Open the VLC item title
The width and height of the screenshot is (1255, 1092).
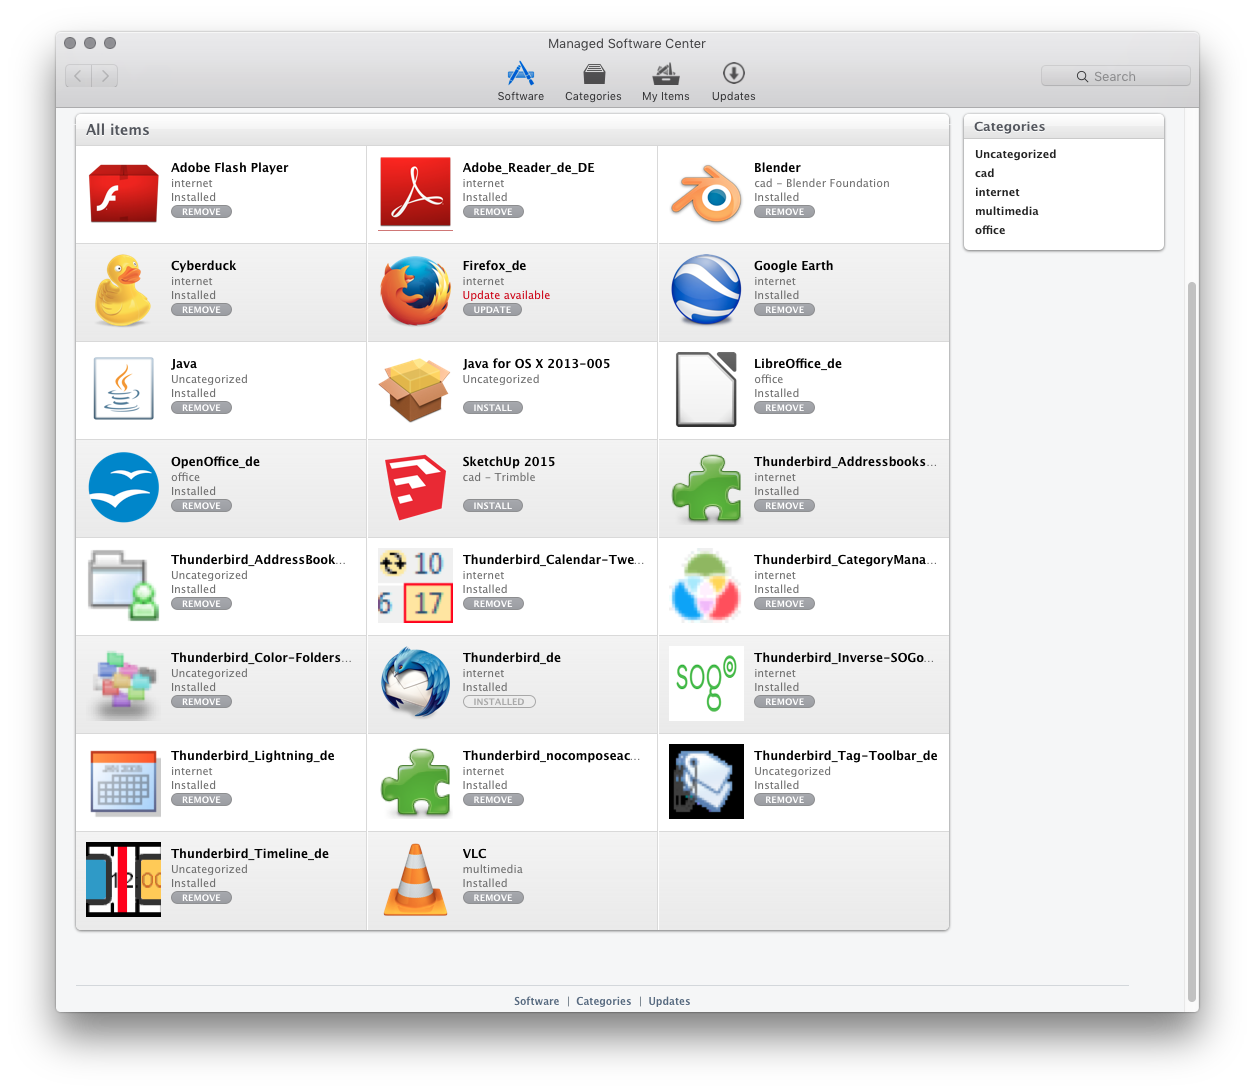pos(474,854)
